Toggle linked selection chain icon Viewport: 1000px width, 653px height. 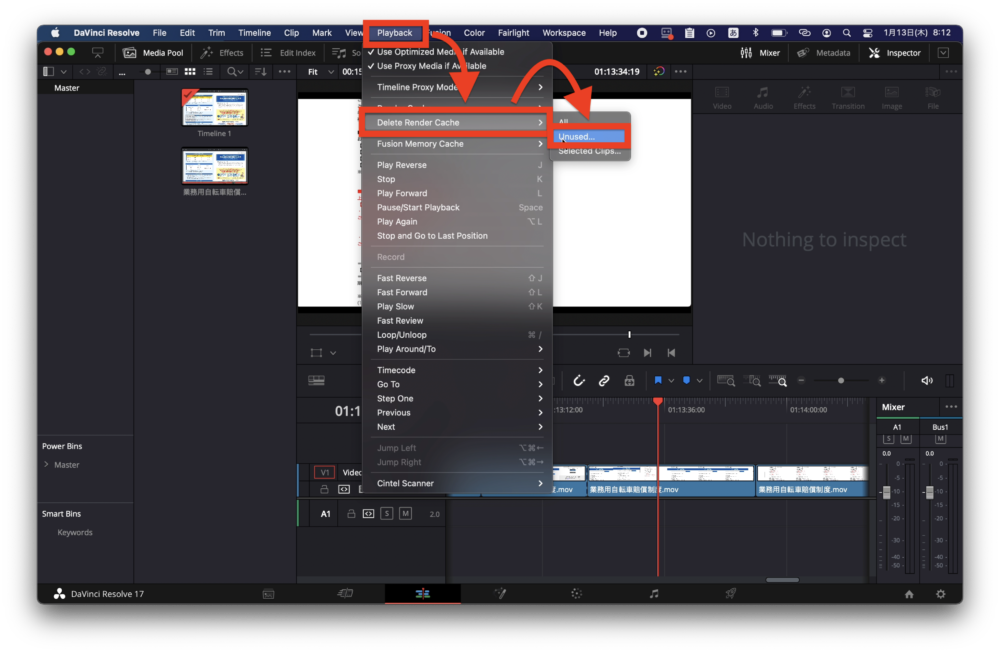coord(603,381)
